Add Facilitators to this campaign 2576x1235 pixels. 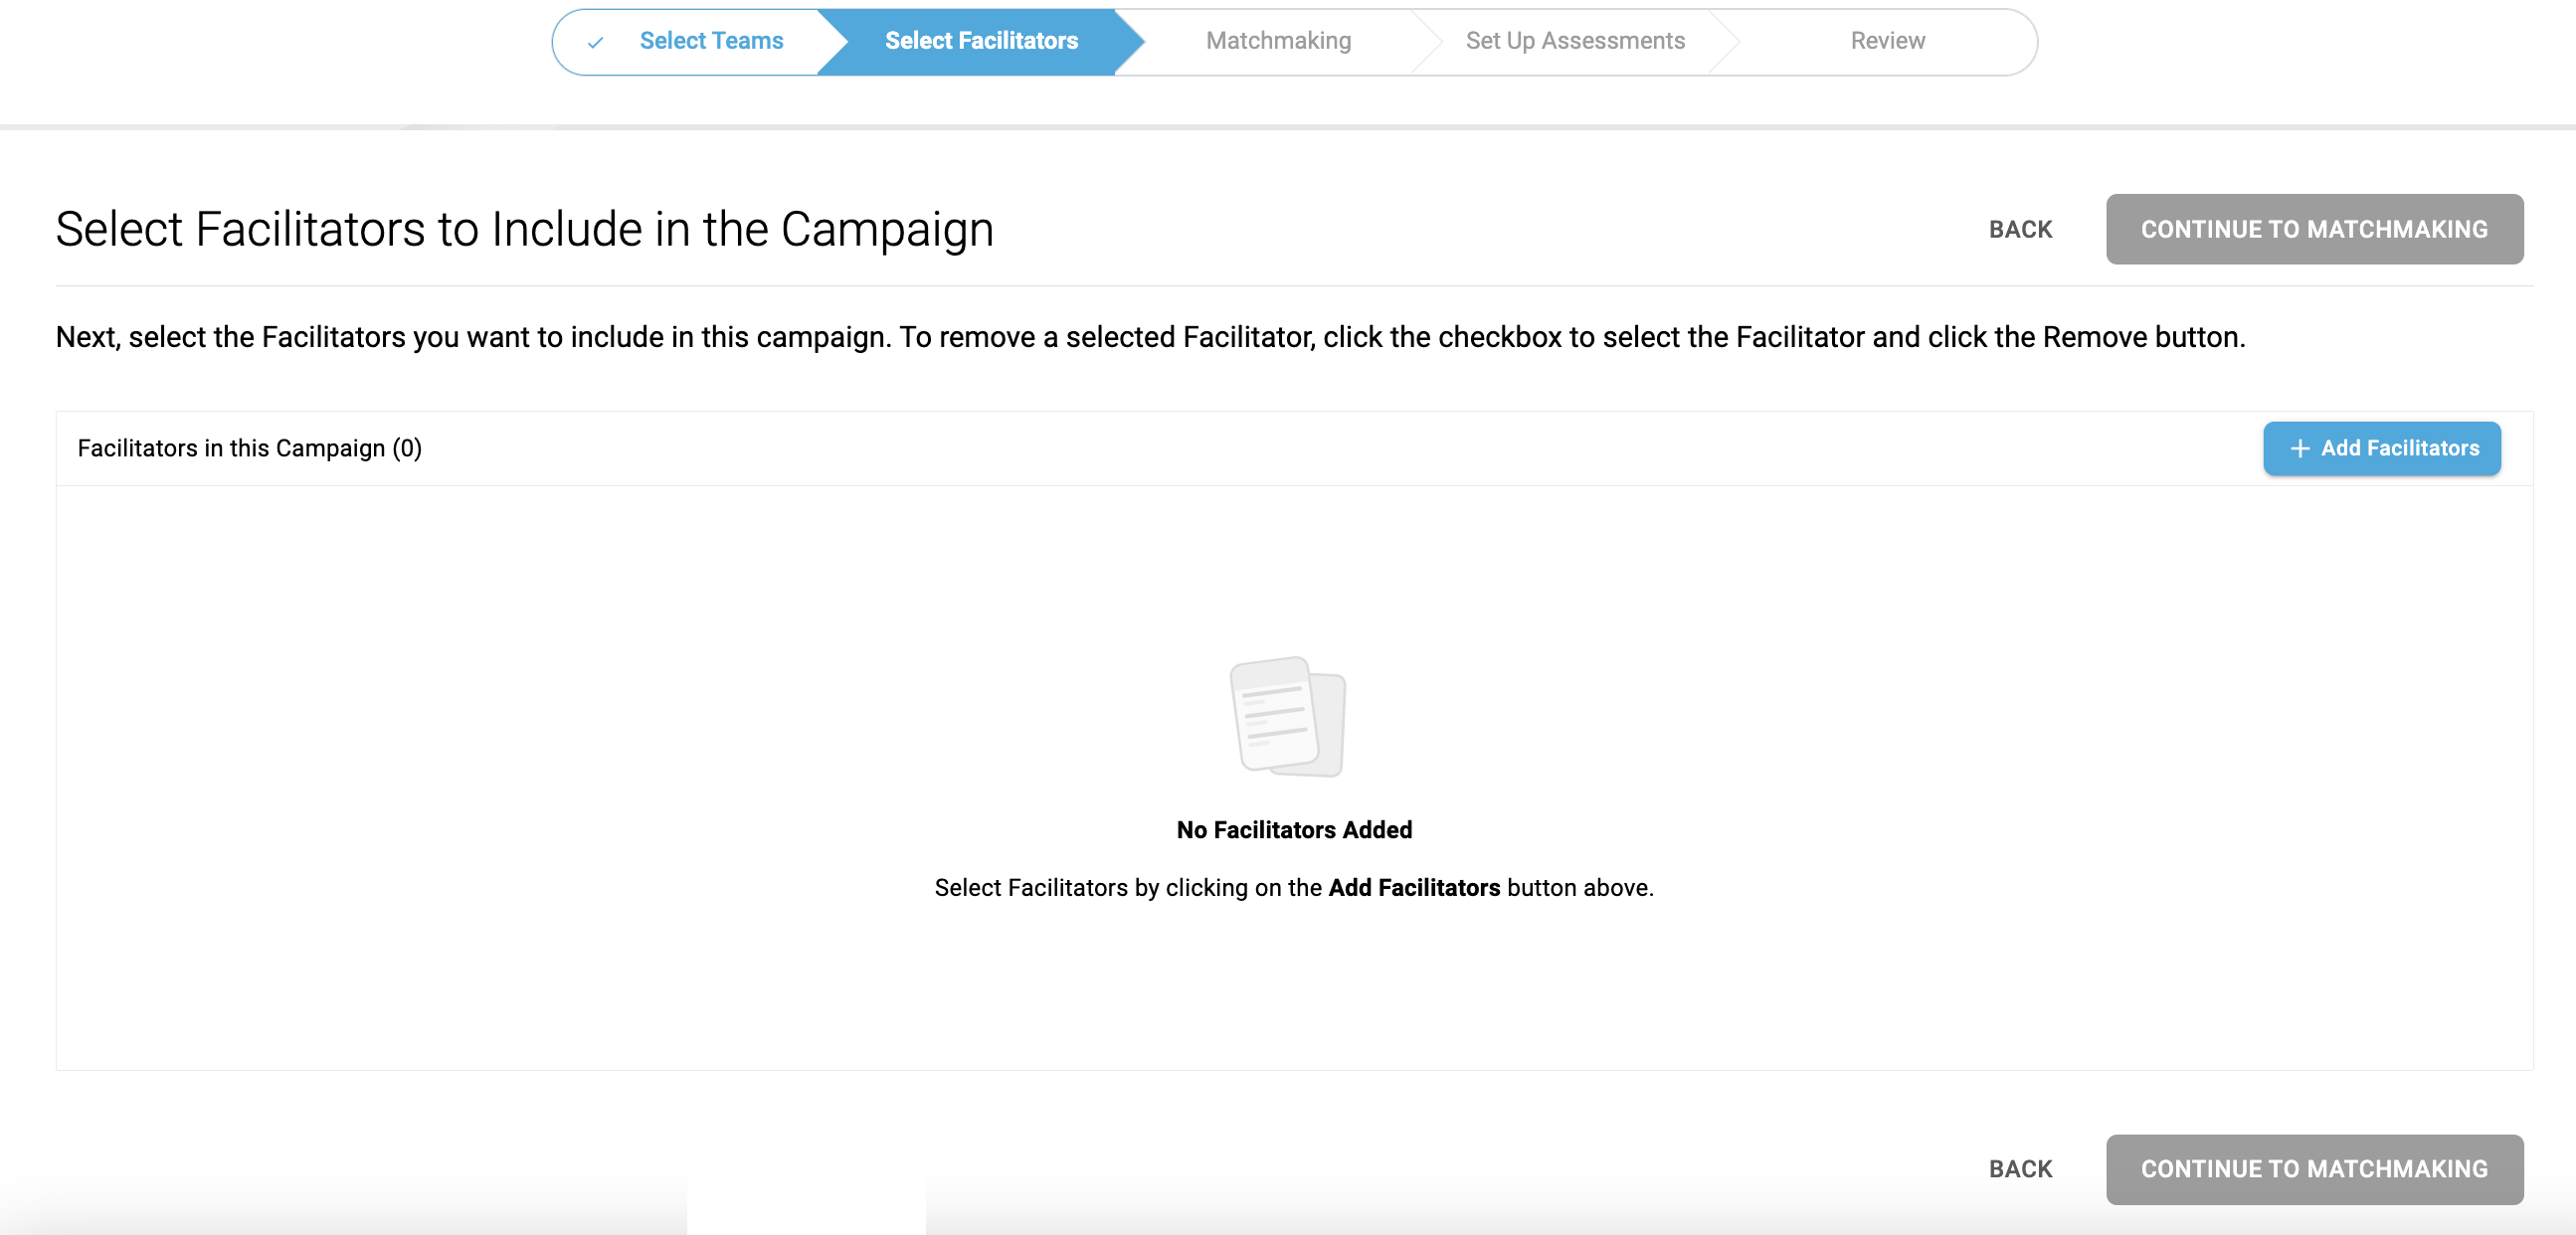click(x=2382, y=449)
